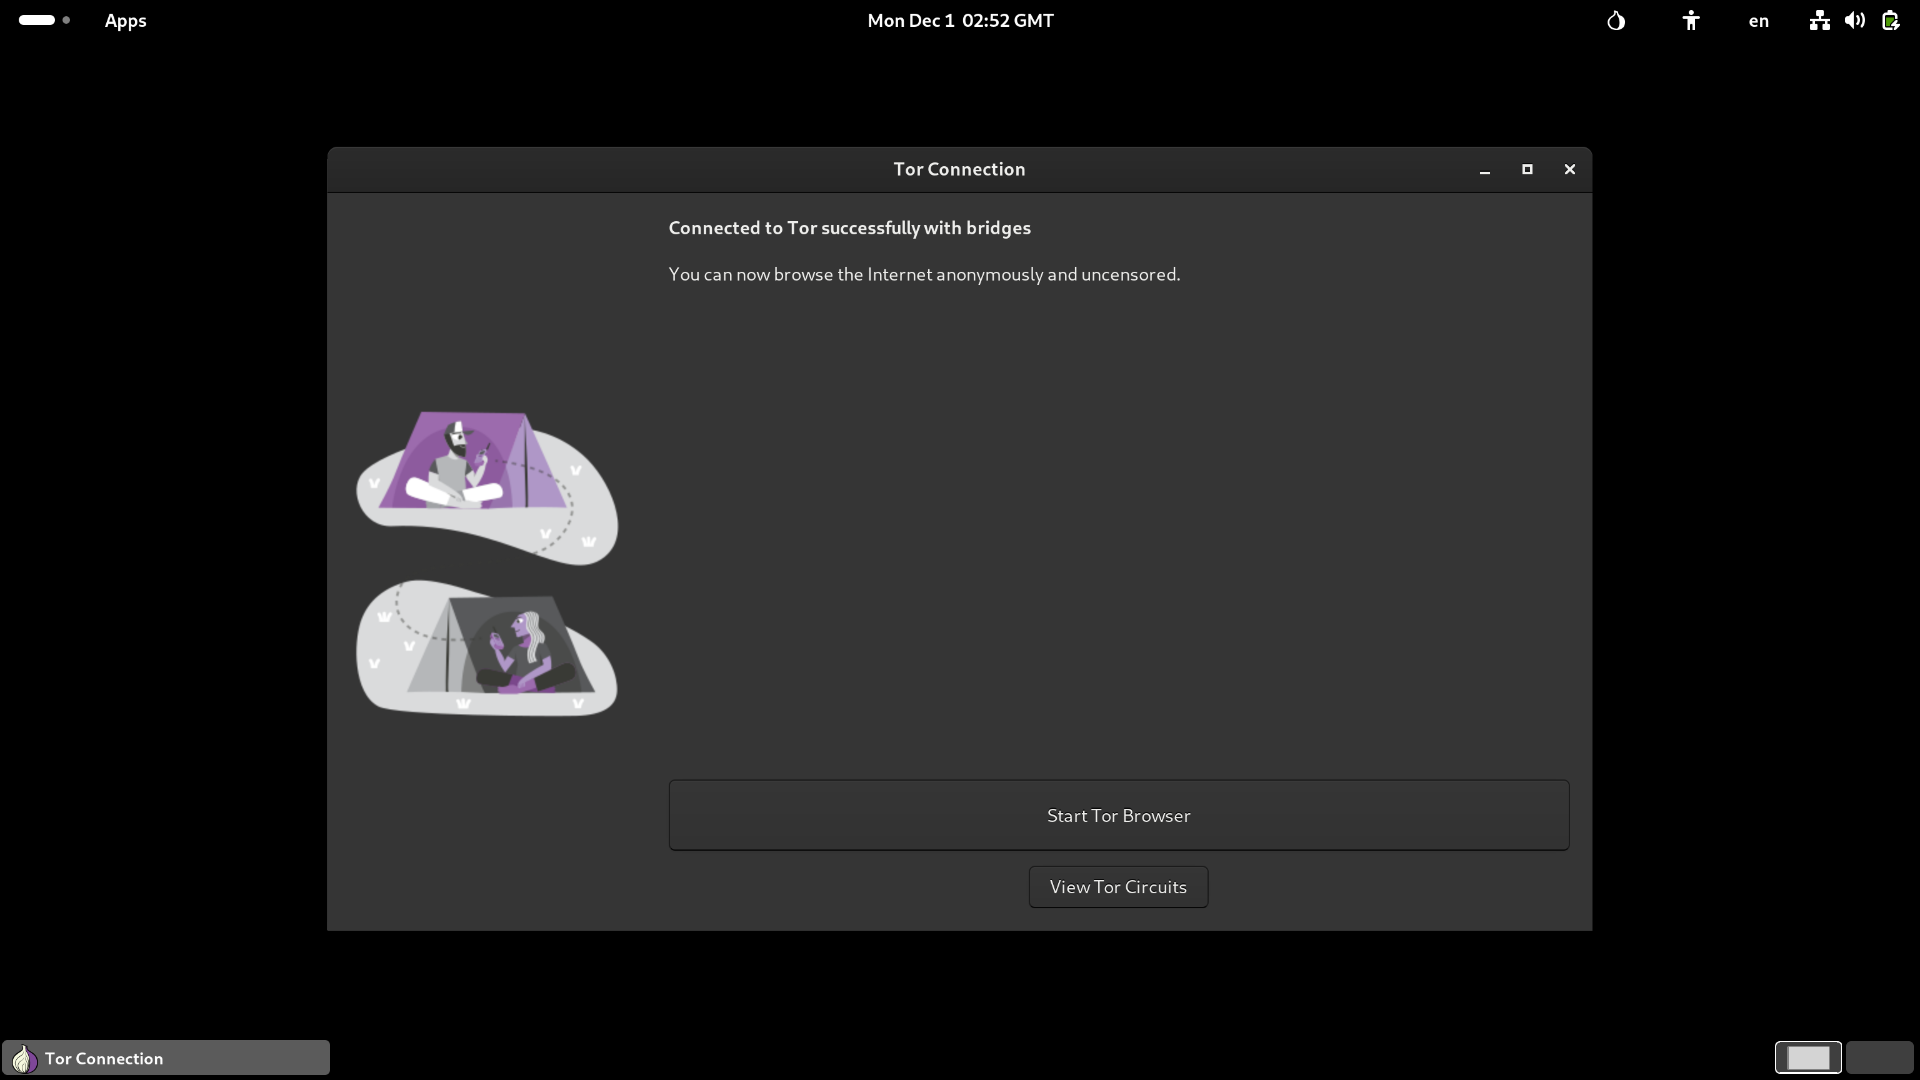Minimize the Tor Connection window
Screen dimensions: 1920x1080
click(1484, 170)
